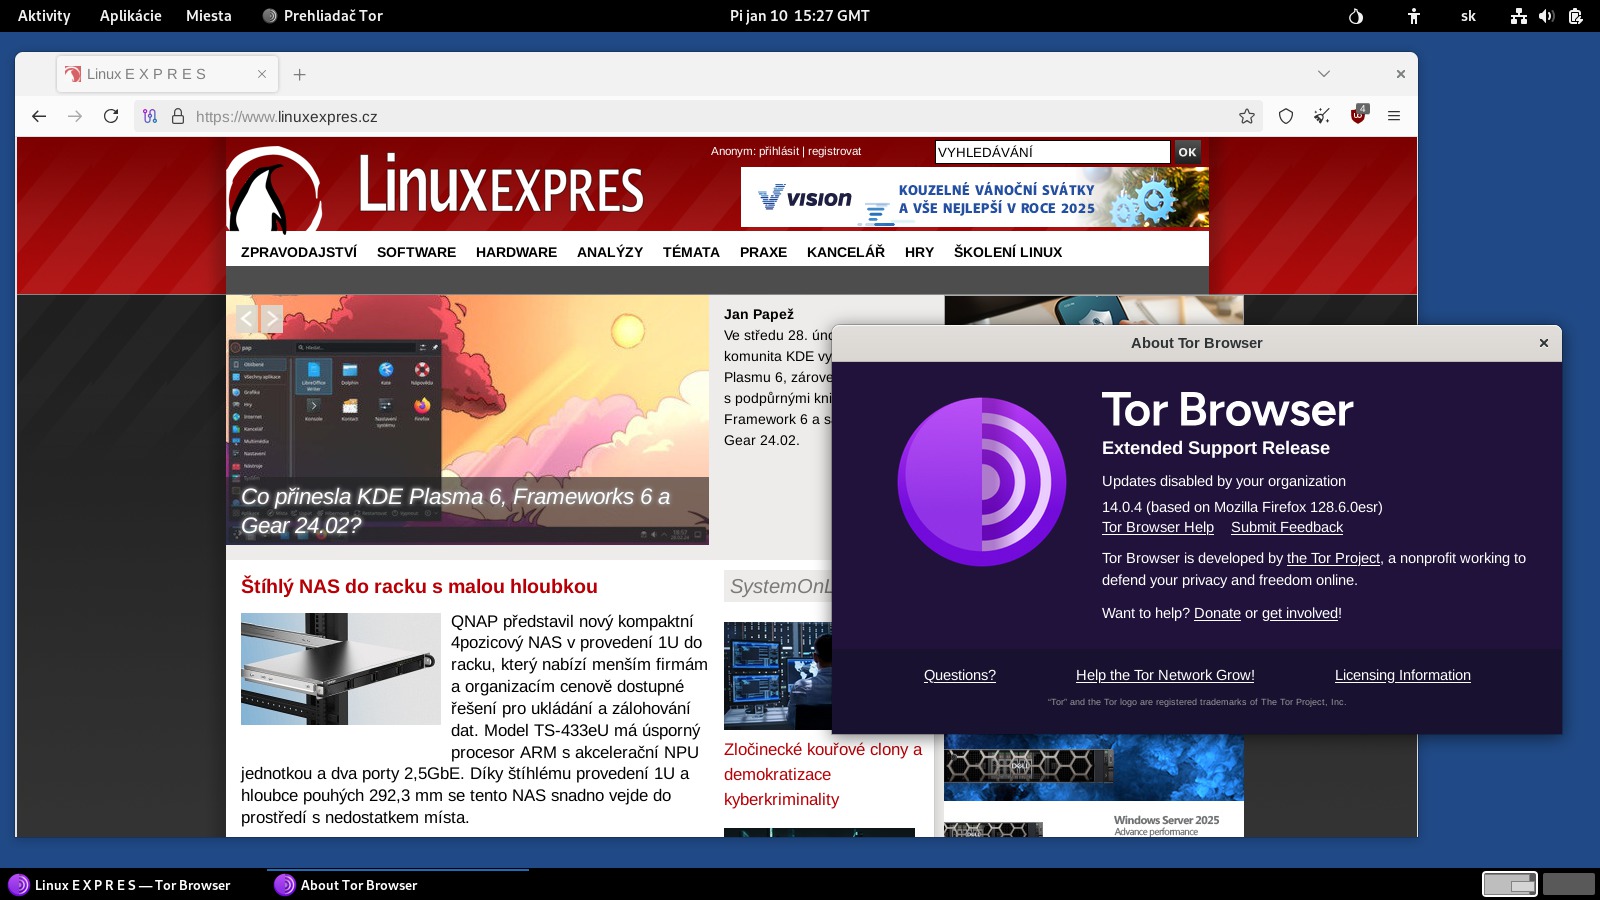Open the shield security level icon
The height and width of the screenshot is (900, 1600).
[1286, 116]
